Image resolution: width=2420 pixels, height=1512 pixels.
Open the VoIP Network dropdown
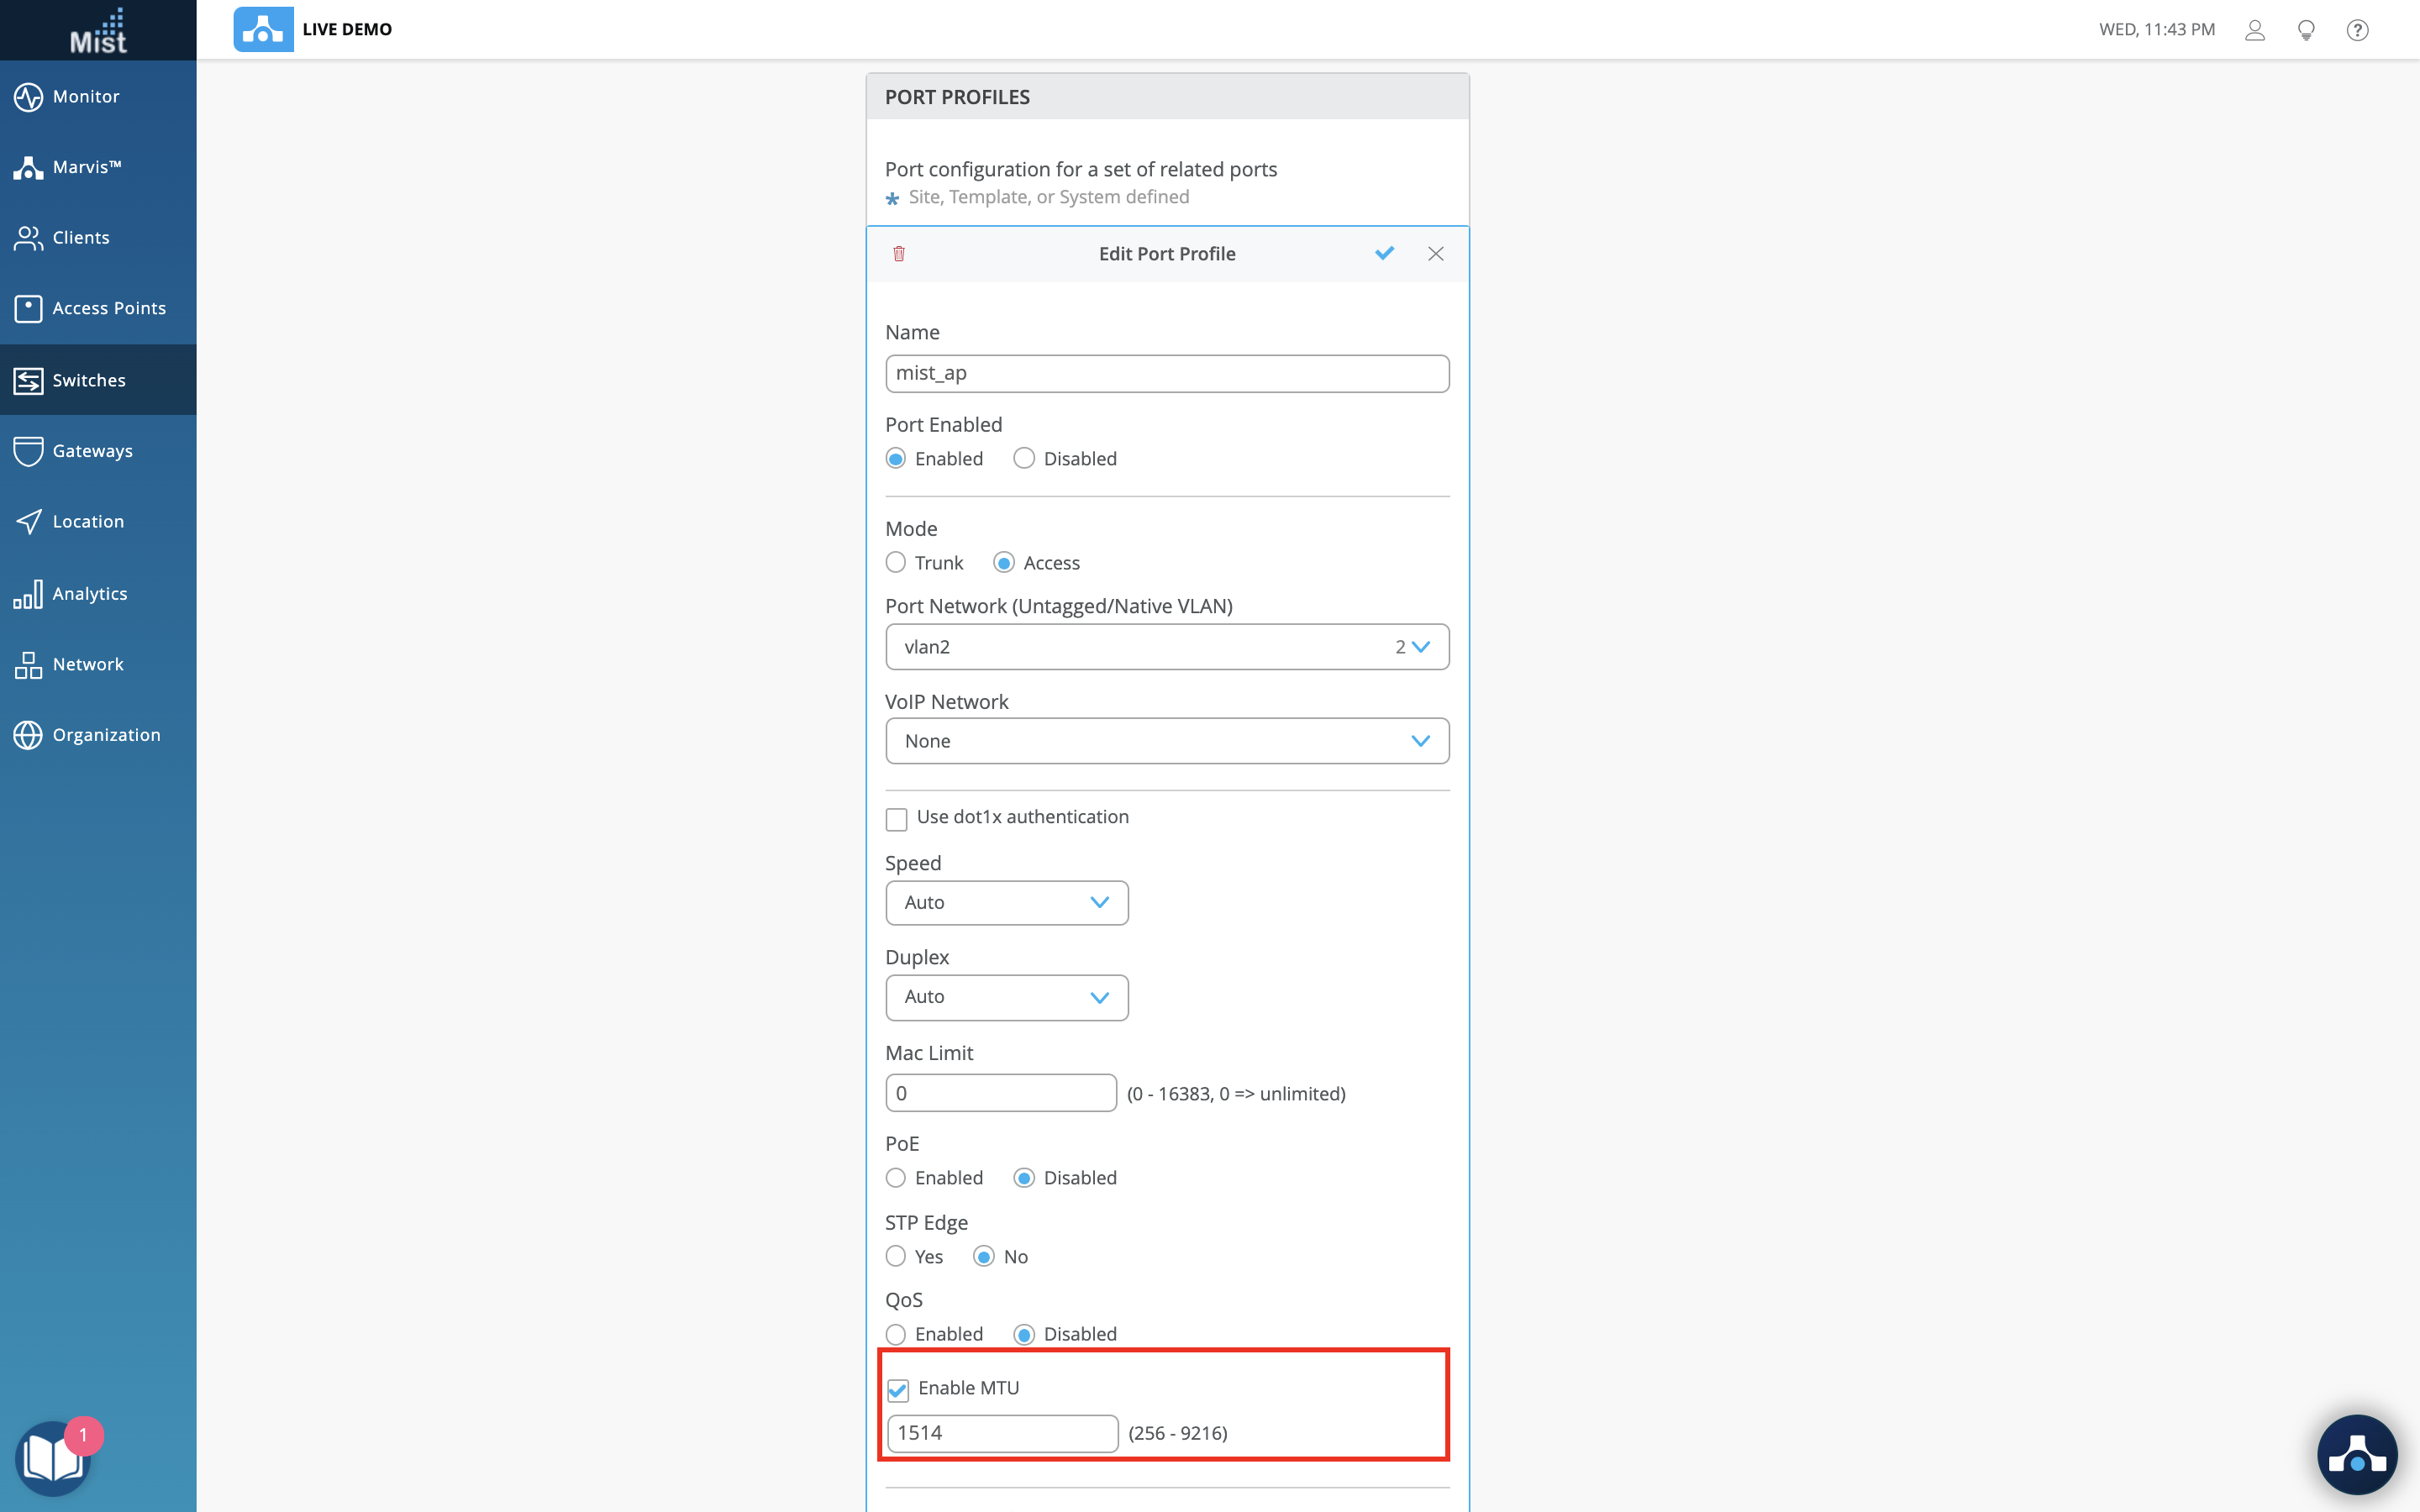1166,741
